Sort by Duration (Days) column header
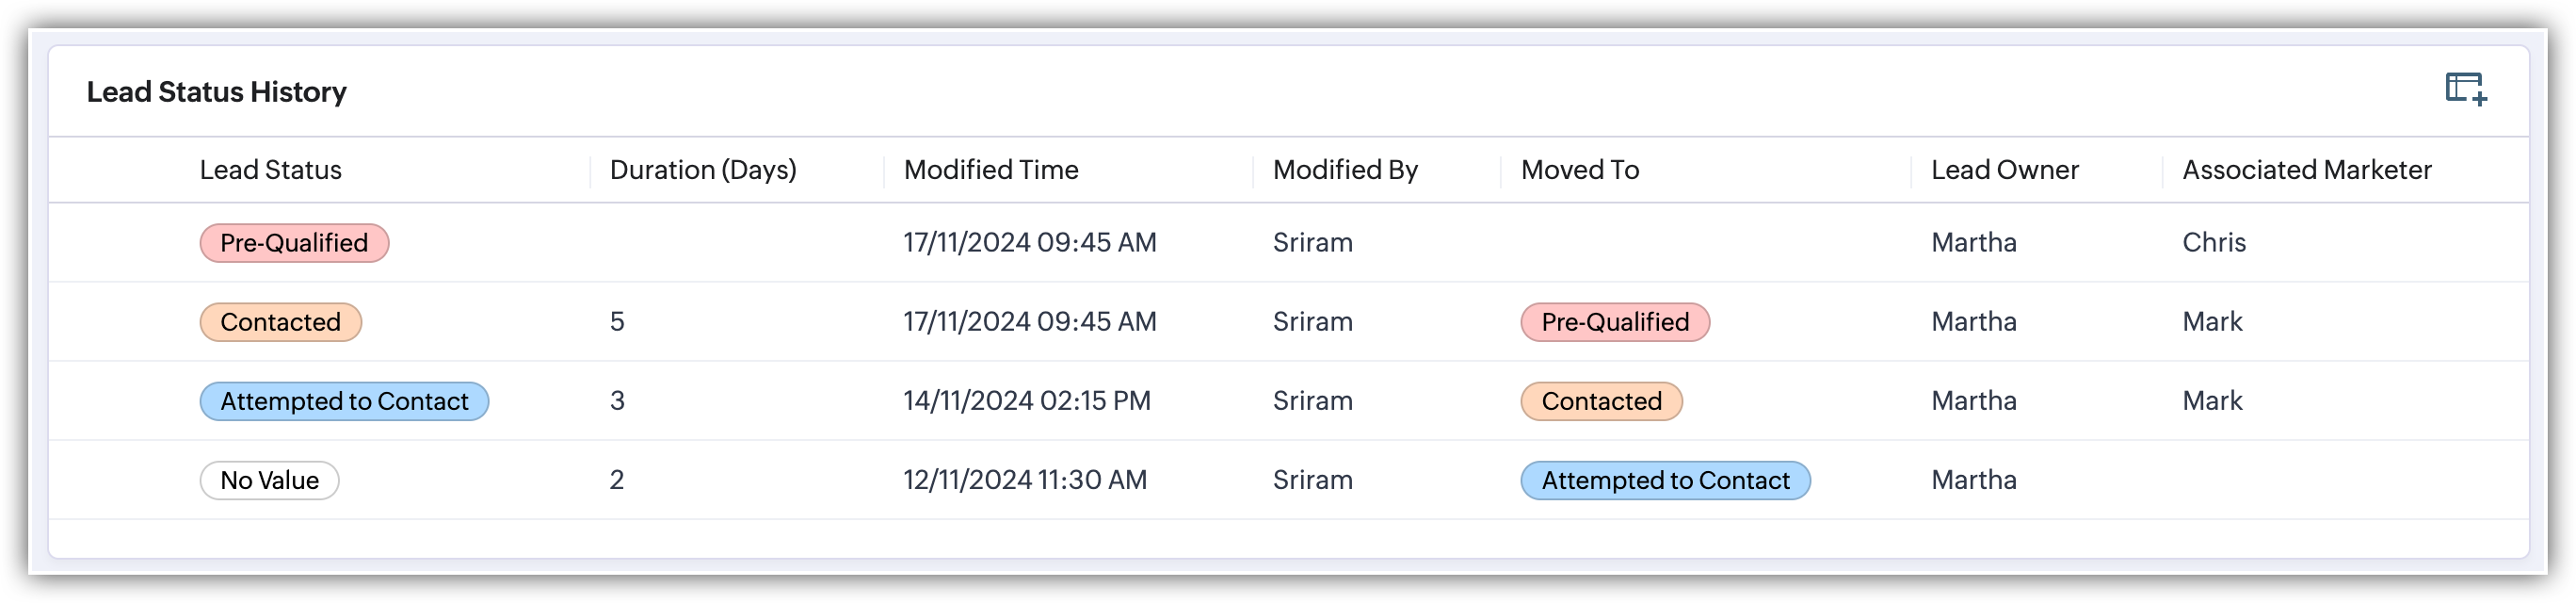Viewport: 2576px width, 603px height. tap(703, 170)
